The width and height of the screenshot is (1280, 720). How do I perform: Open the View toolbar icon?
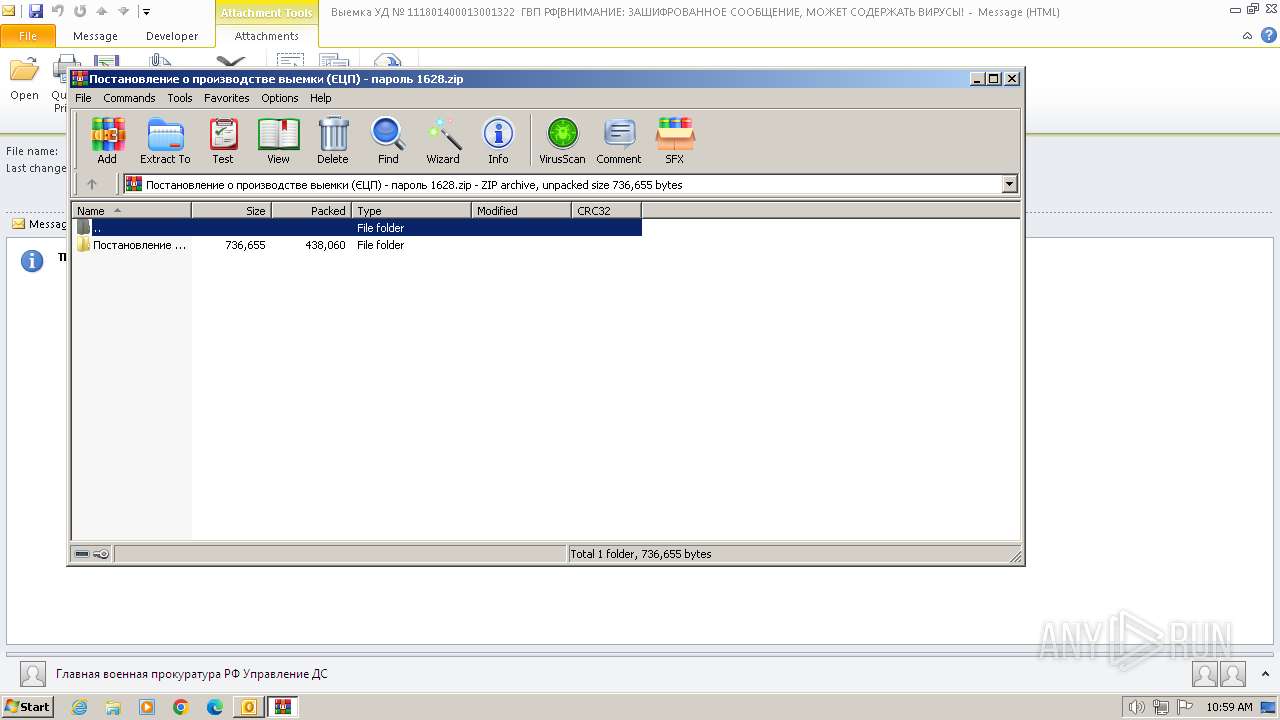[278, 140]
